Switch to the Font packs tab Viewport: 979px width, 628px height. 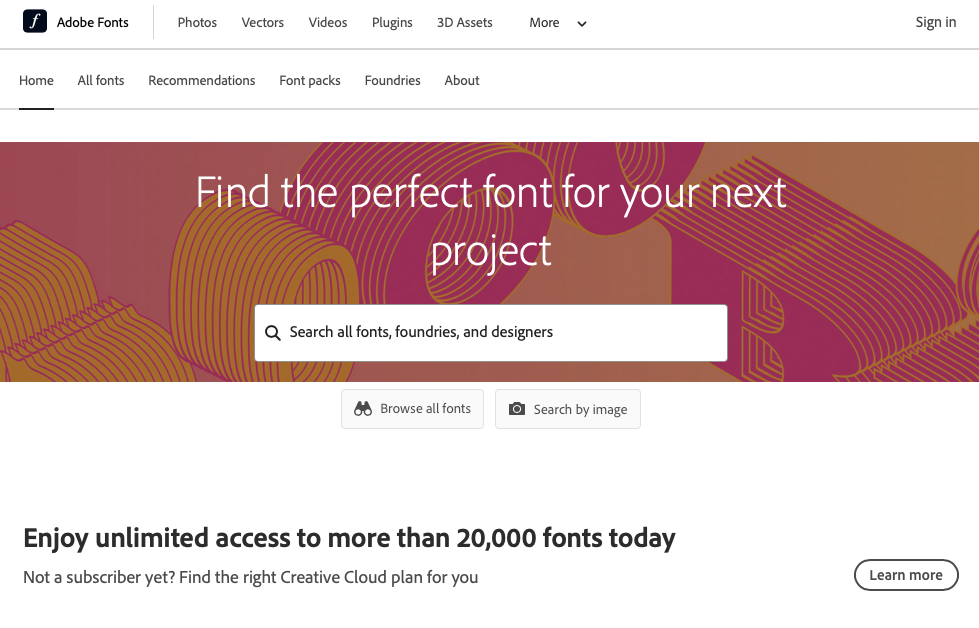310,81
